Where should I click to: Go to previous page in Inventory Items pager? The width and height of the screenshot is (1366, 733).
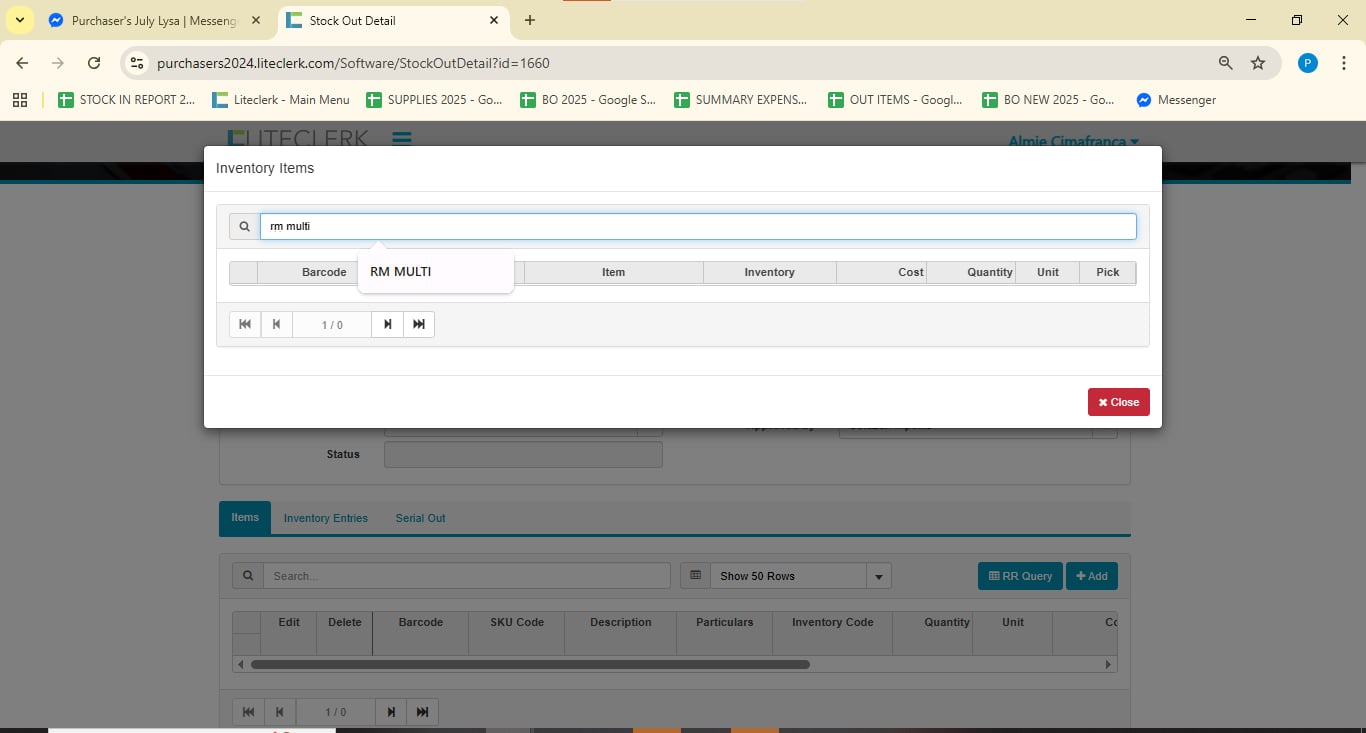click(276, 324)
